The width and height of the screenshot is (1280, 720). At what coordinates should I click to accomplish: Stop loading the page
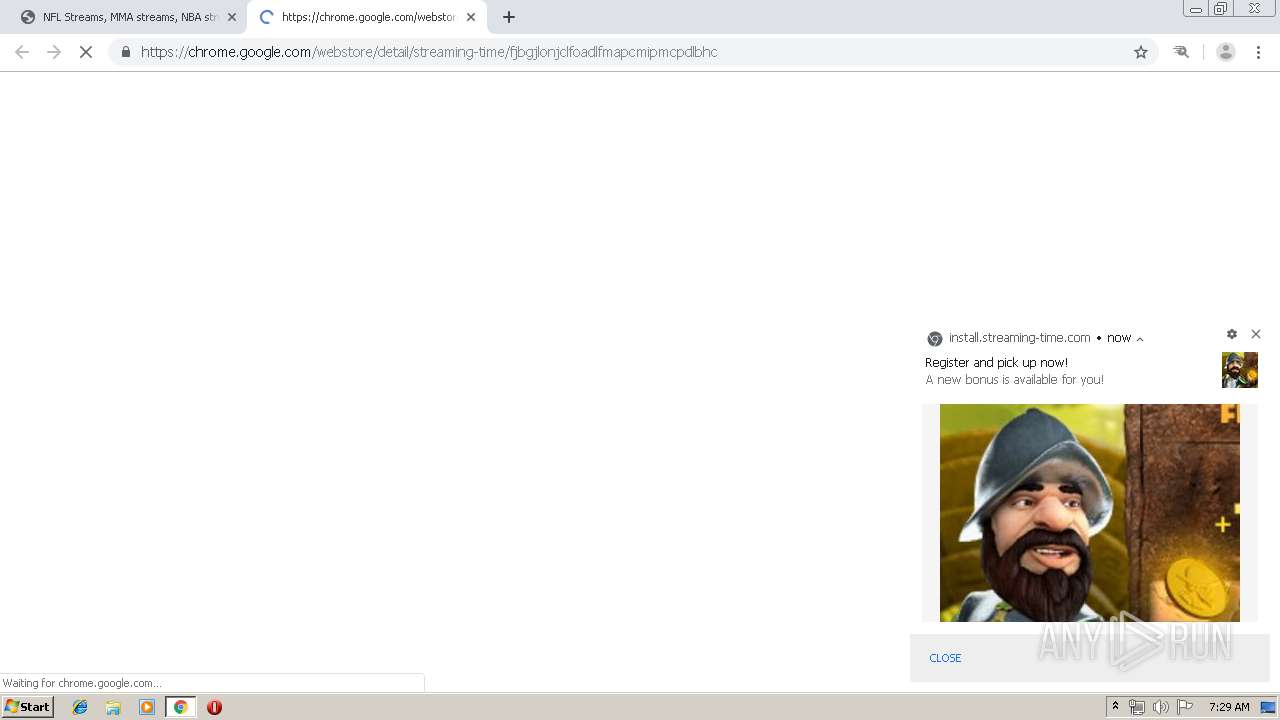click(x=86, y=52)
